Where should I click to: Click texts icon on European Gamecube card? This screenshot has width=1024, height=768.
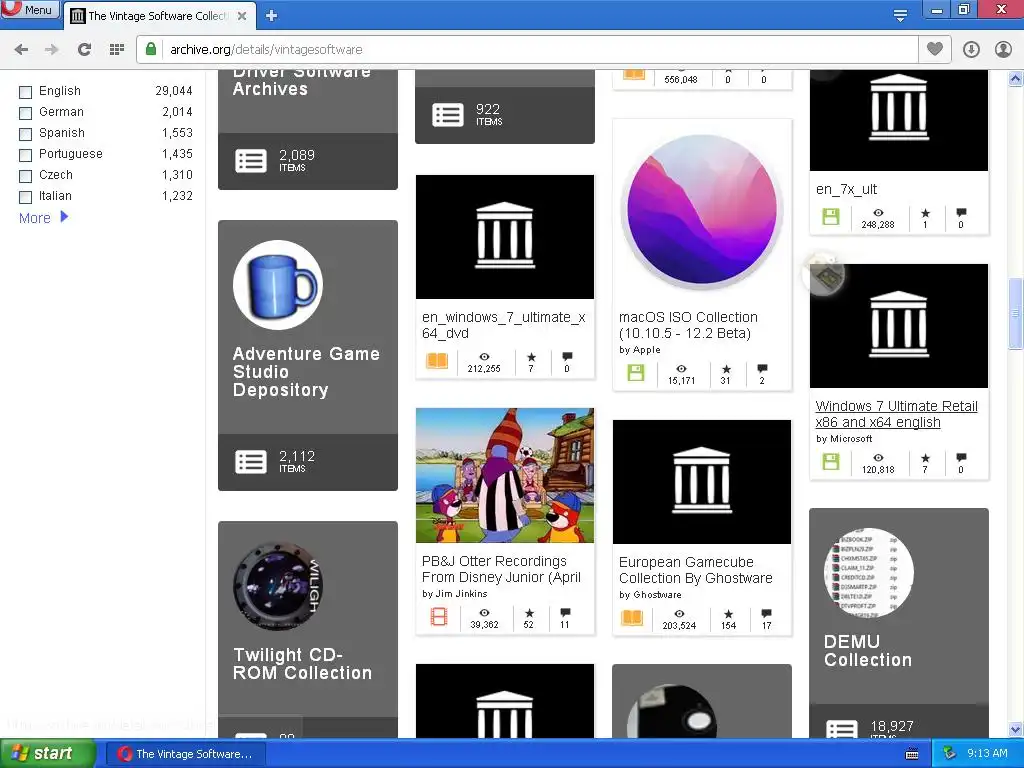tap(632, 618)
